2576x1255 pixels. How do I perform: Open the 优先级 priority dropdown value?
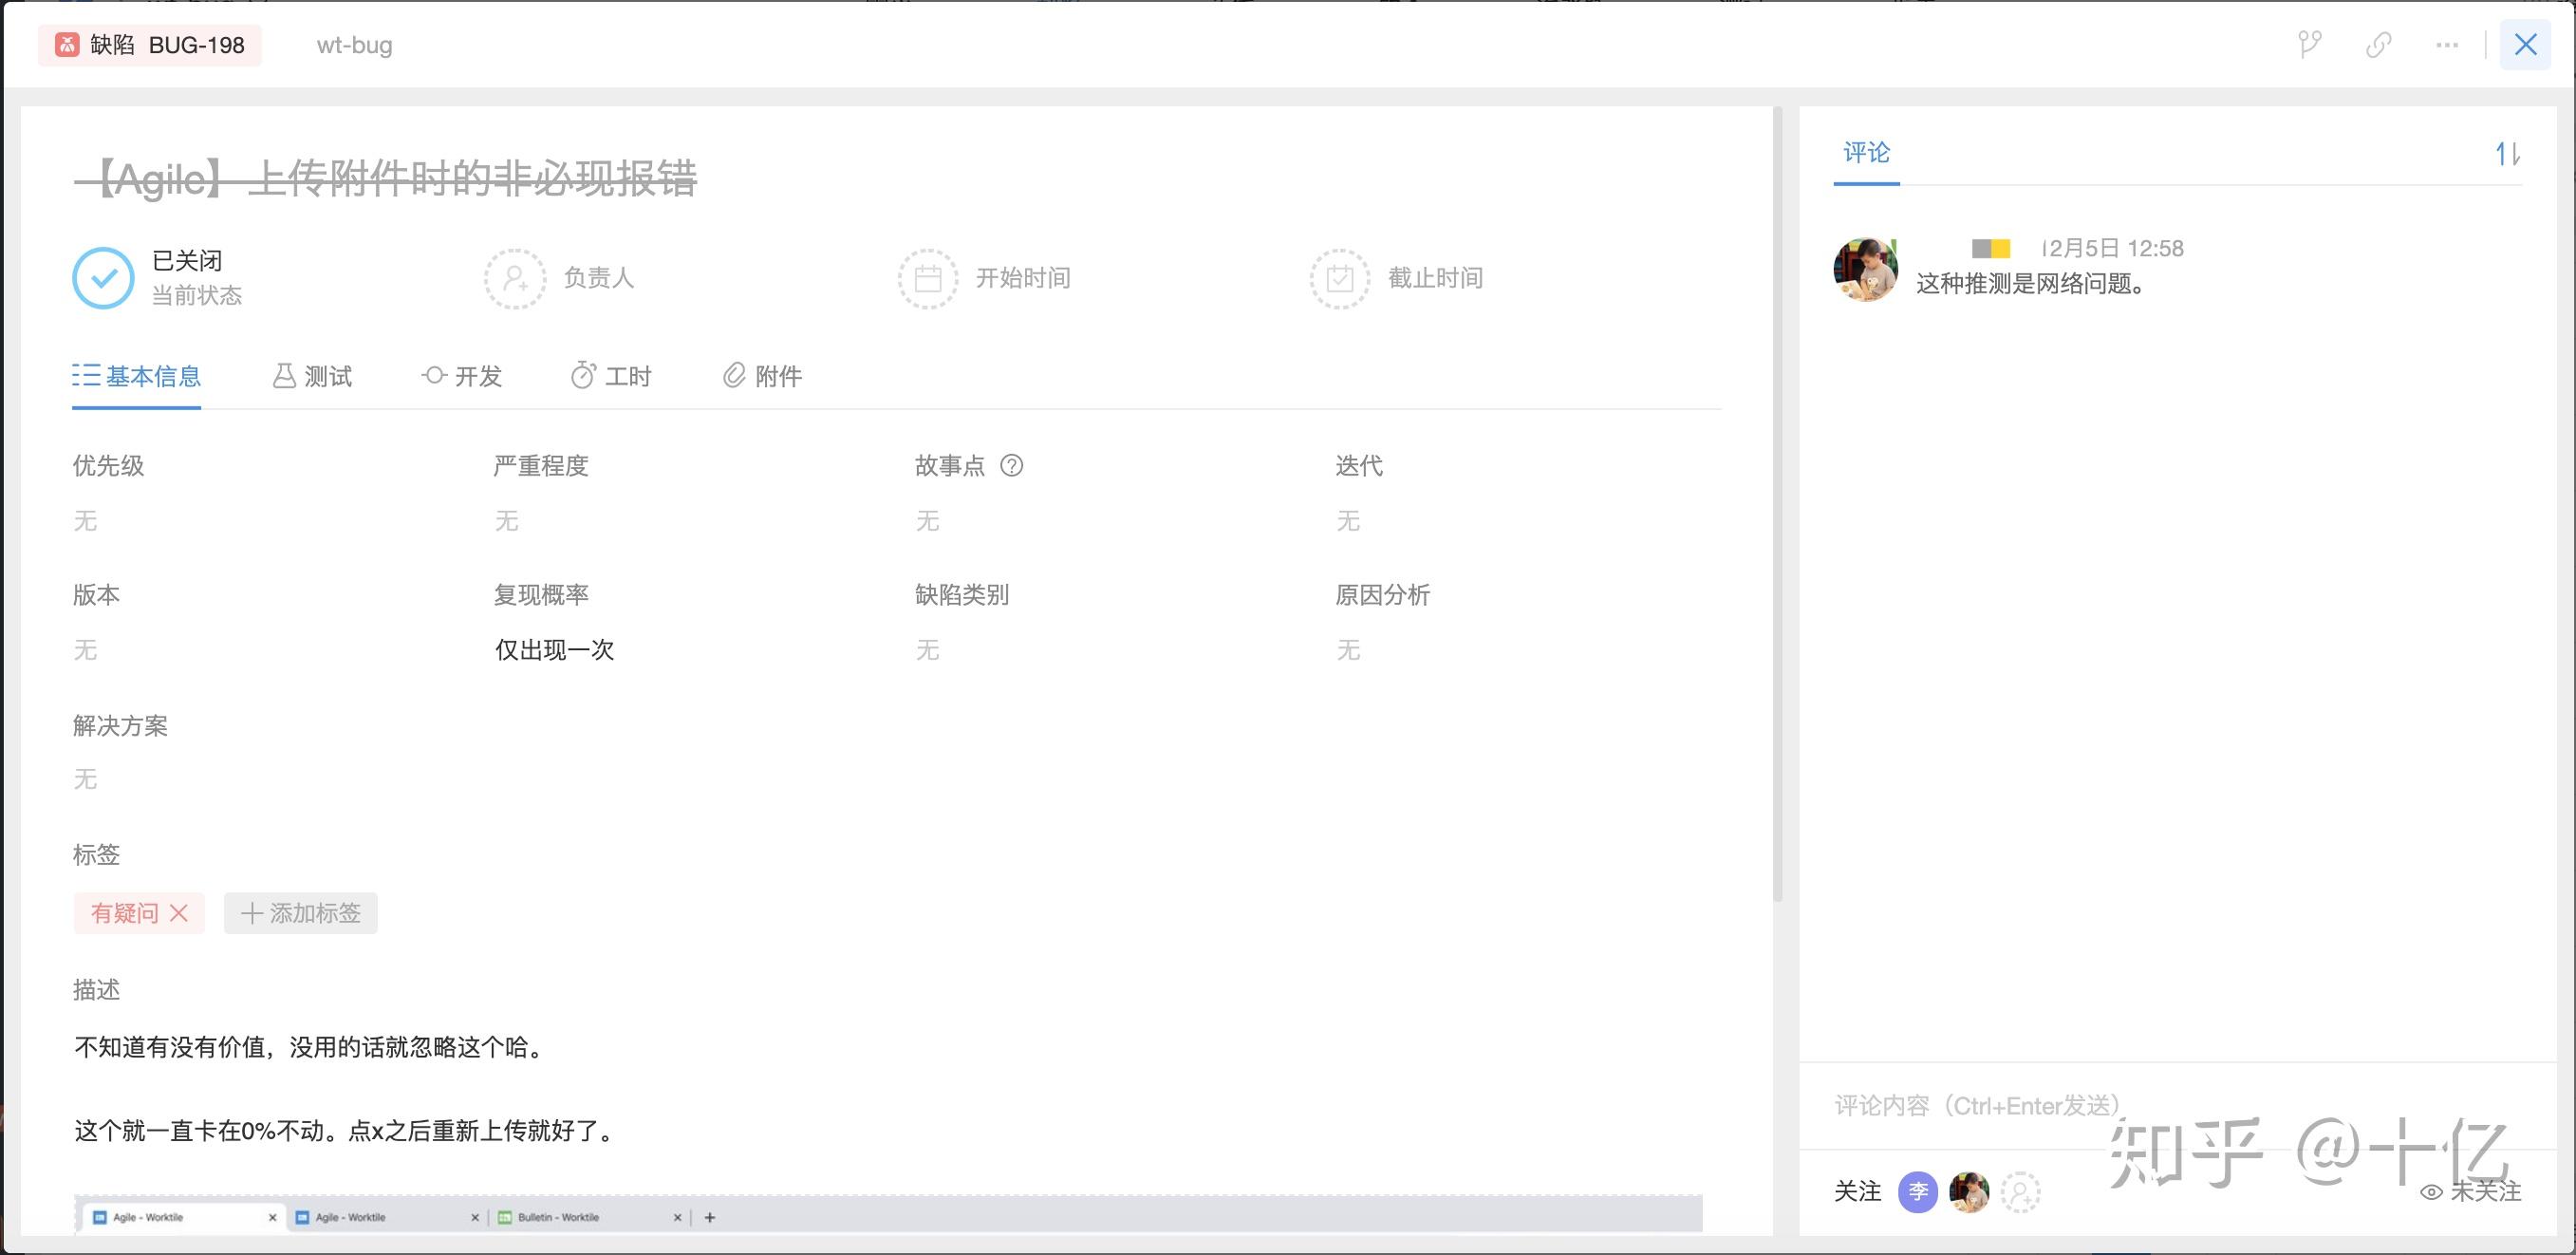tap(86, 521)
